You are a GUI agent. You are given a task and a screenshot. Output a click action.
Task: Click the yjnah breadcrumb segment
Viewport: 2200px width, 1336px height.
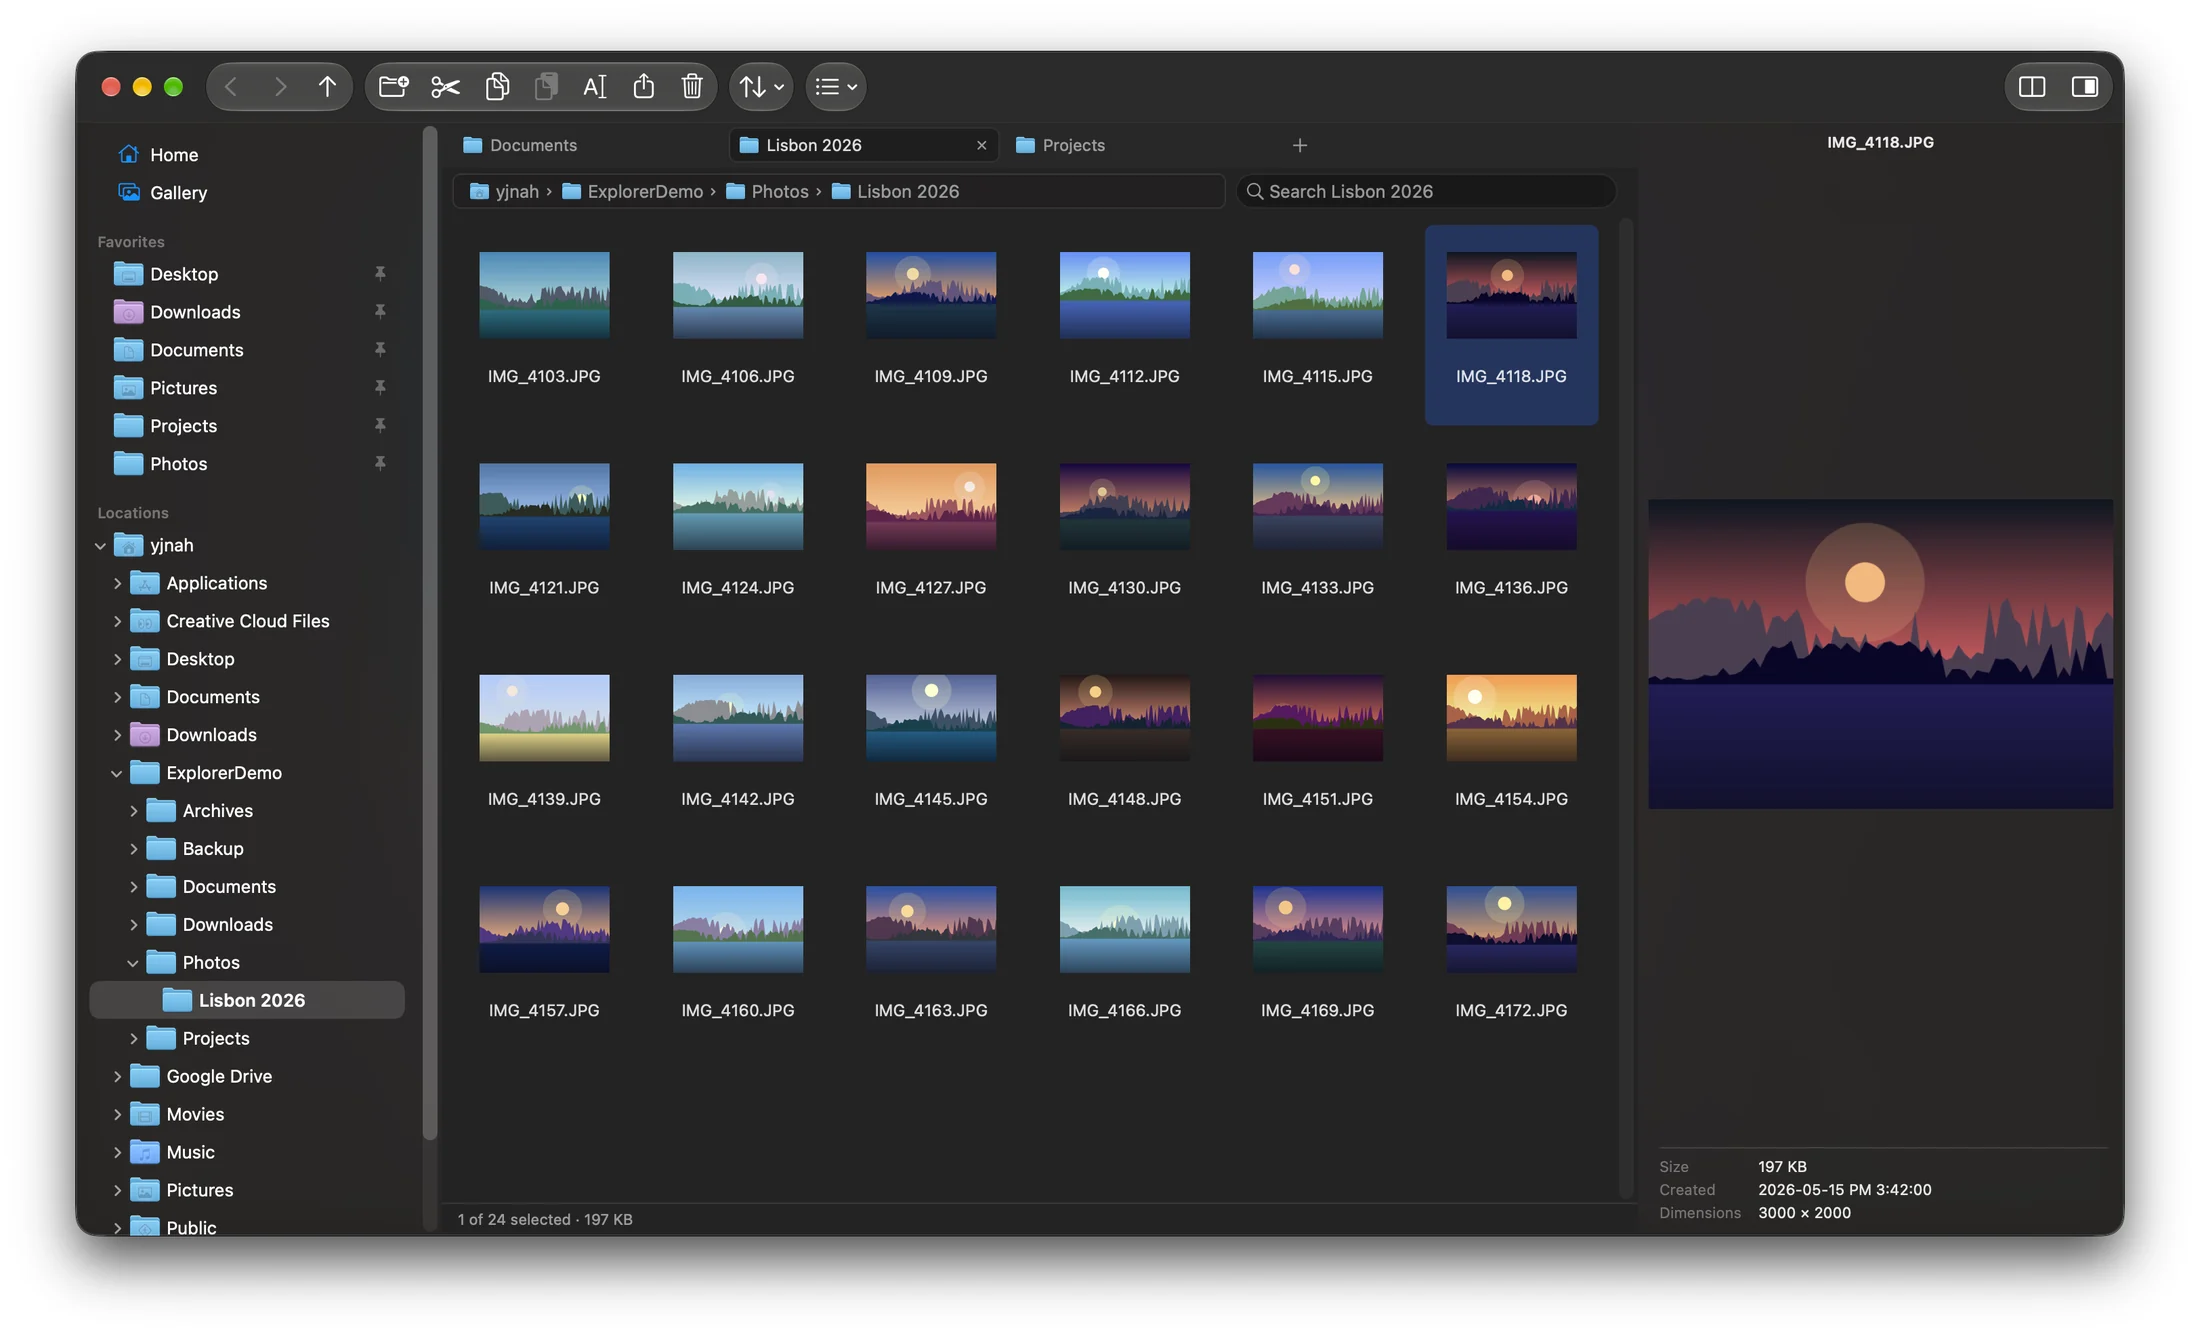[x=505, y=192]
